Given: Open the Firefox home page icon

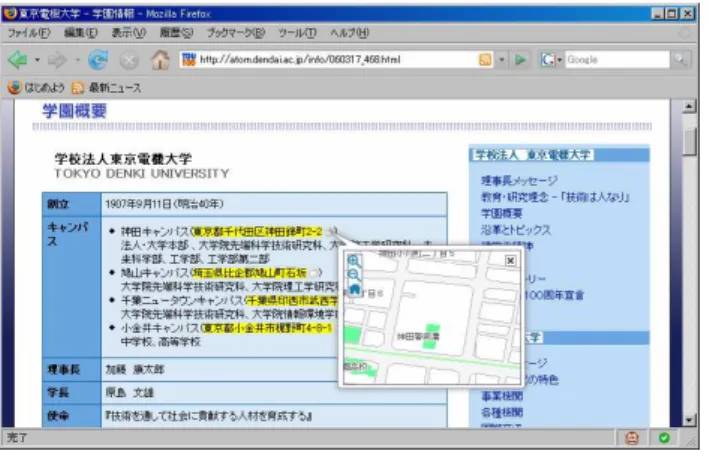Looking at the screenshot, I should click(x=160, y=60).
